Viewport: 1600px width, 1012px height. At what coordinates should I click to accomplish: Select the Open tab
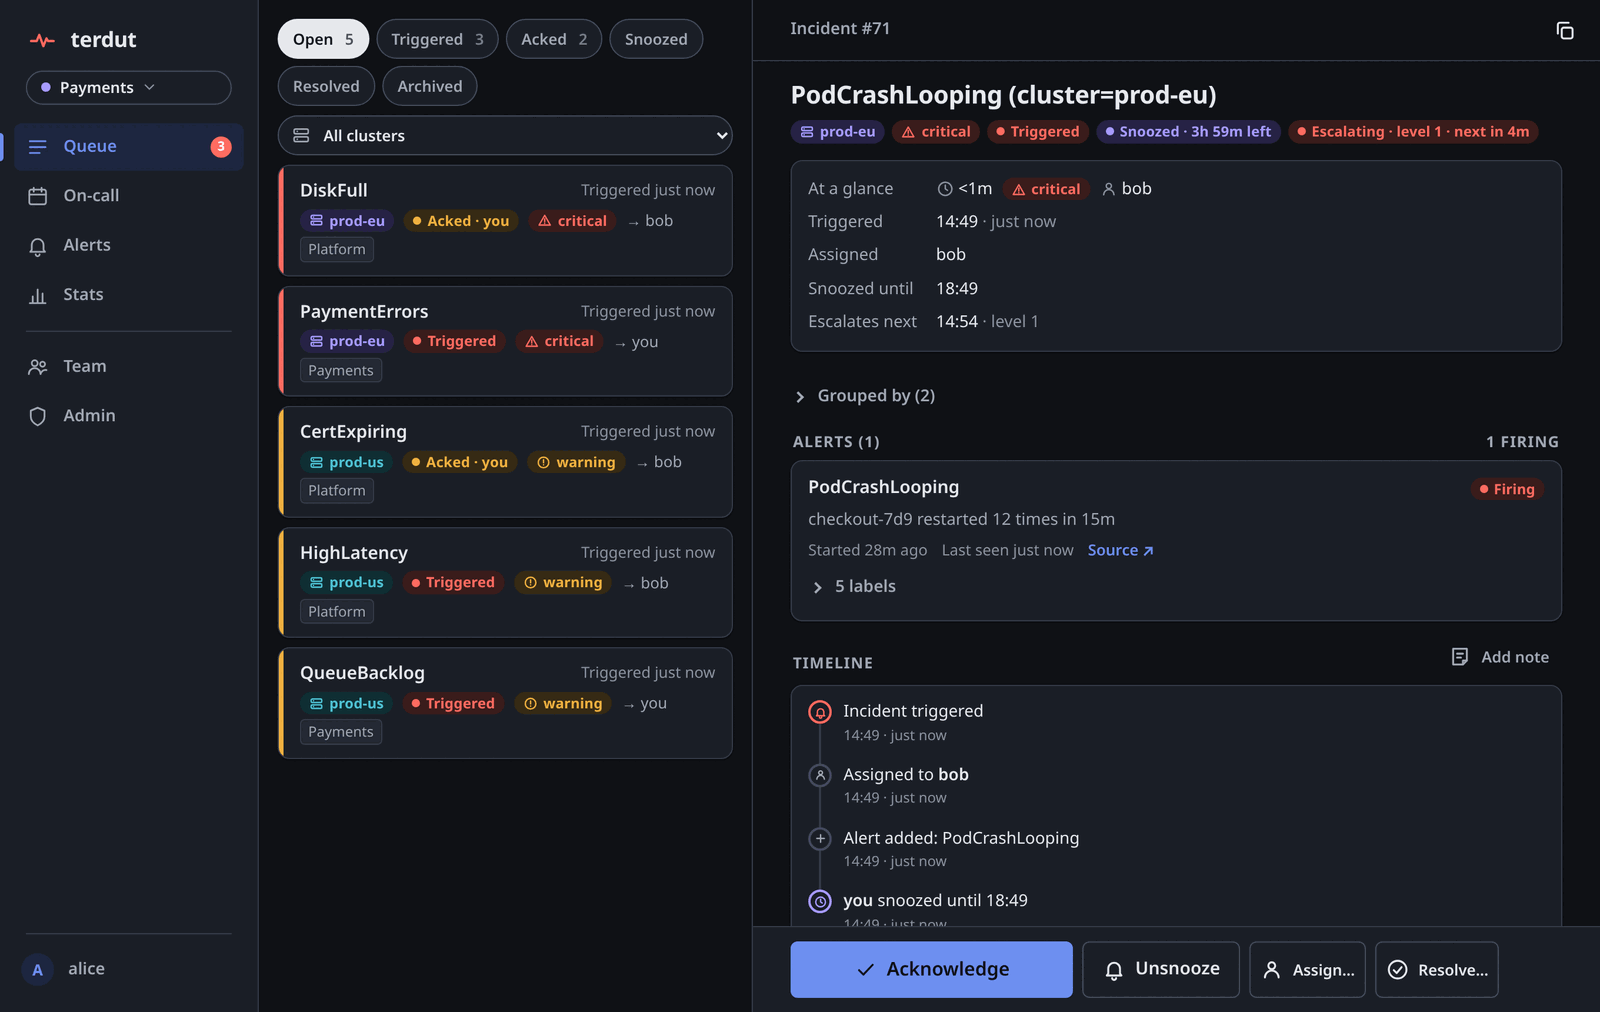323,39
